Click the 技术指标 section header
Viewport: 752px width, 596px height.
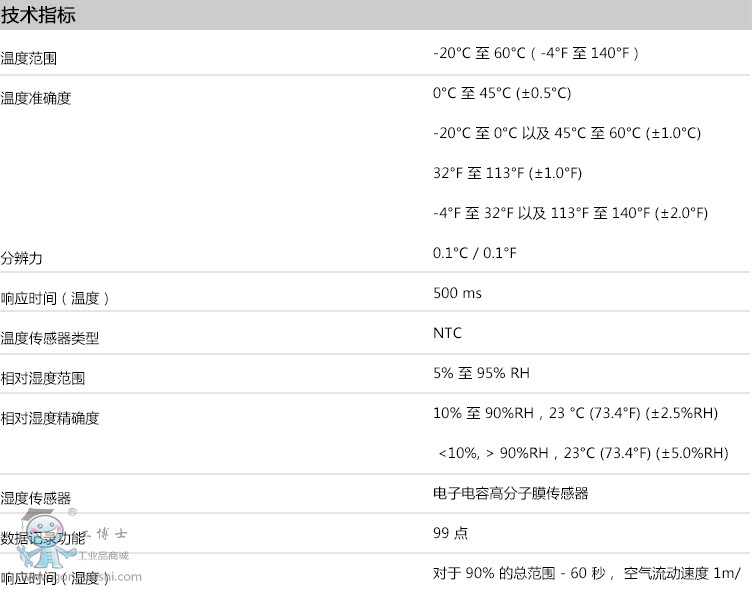(38, 15)
